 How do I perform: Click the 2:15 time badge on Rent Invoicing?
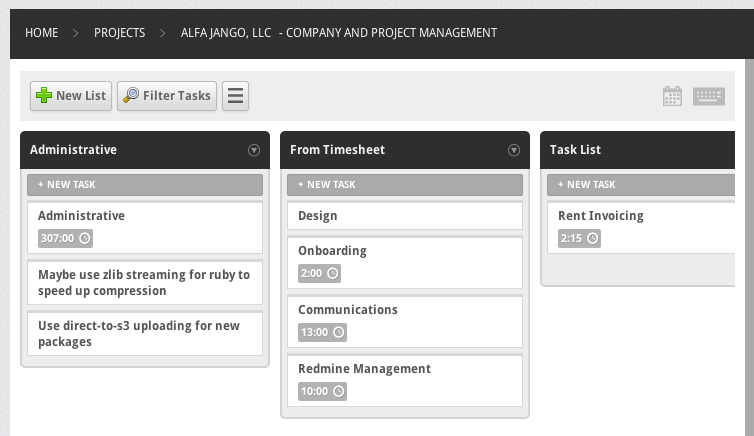(579, 238)
